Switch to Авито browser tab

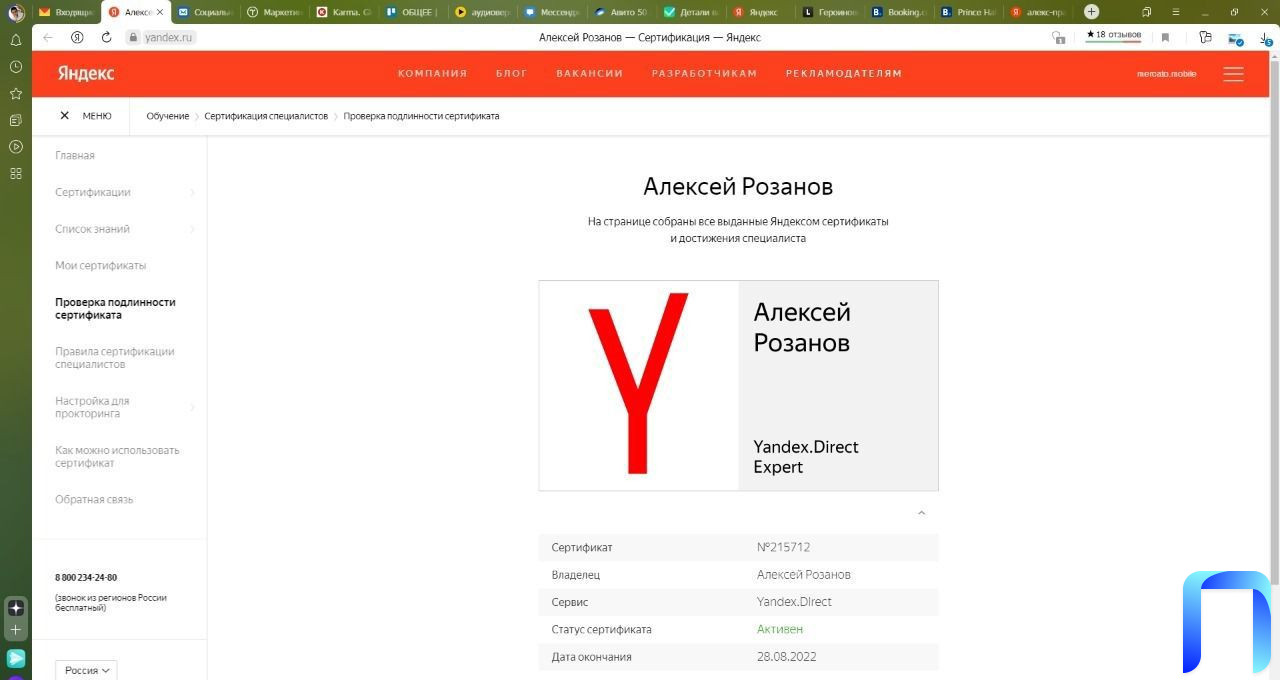[x=621, y=12]
